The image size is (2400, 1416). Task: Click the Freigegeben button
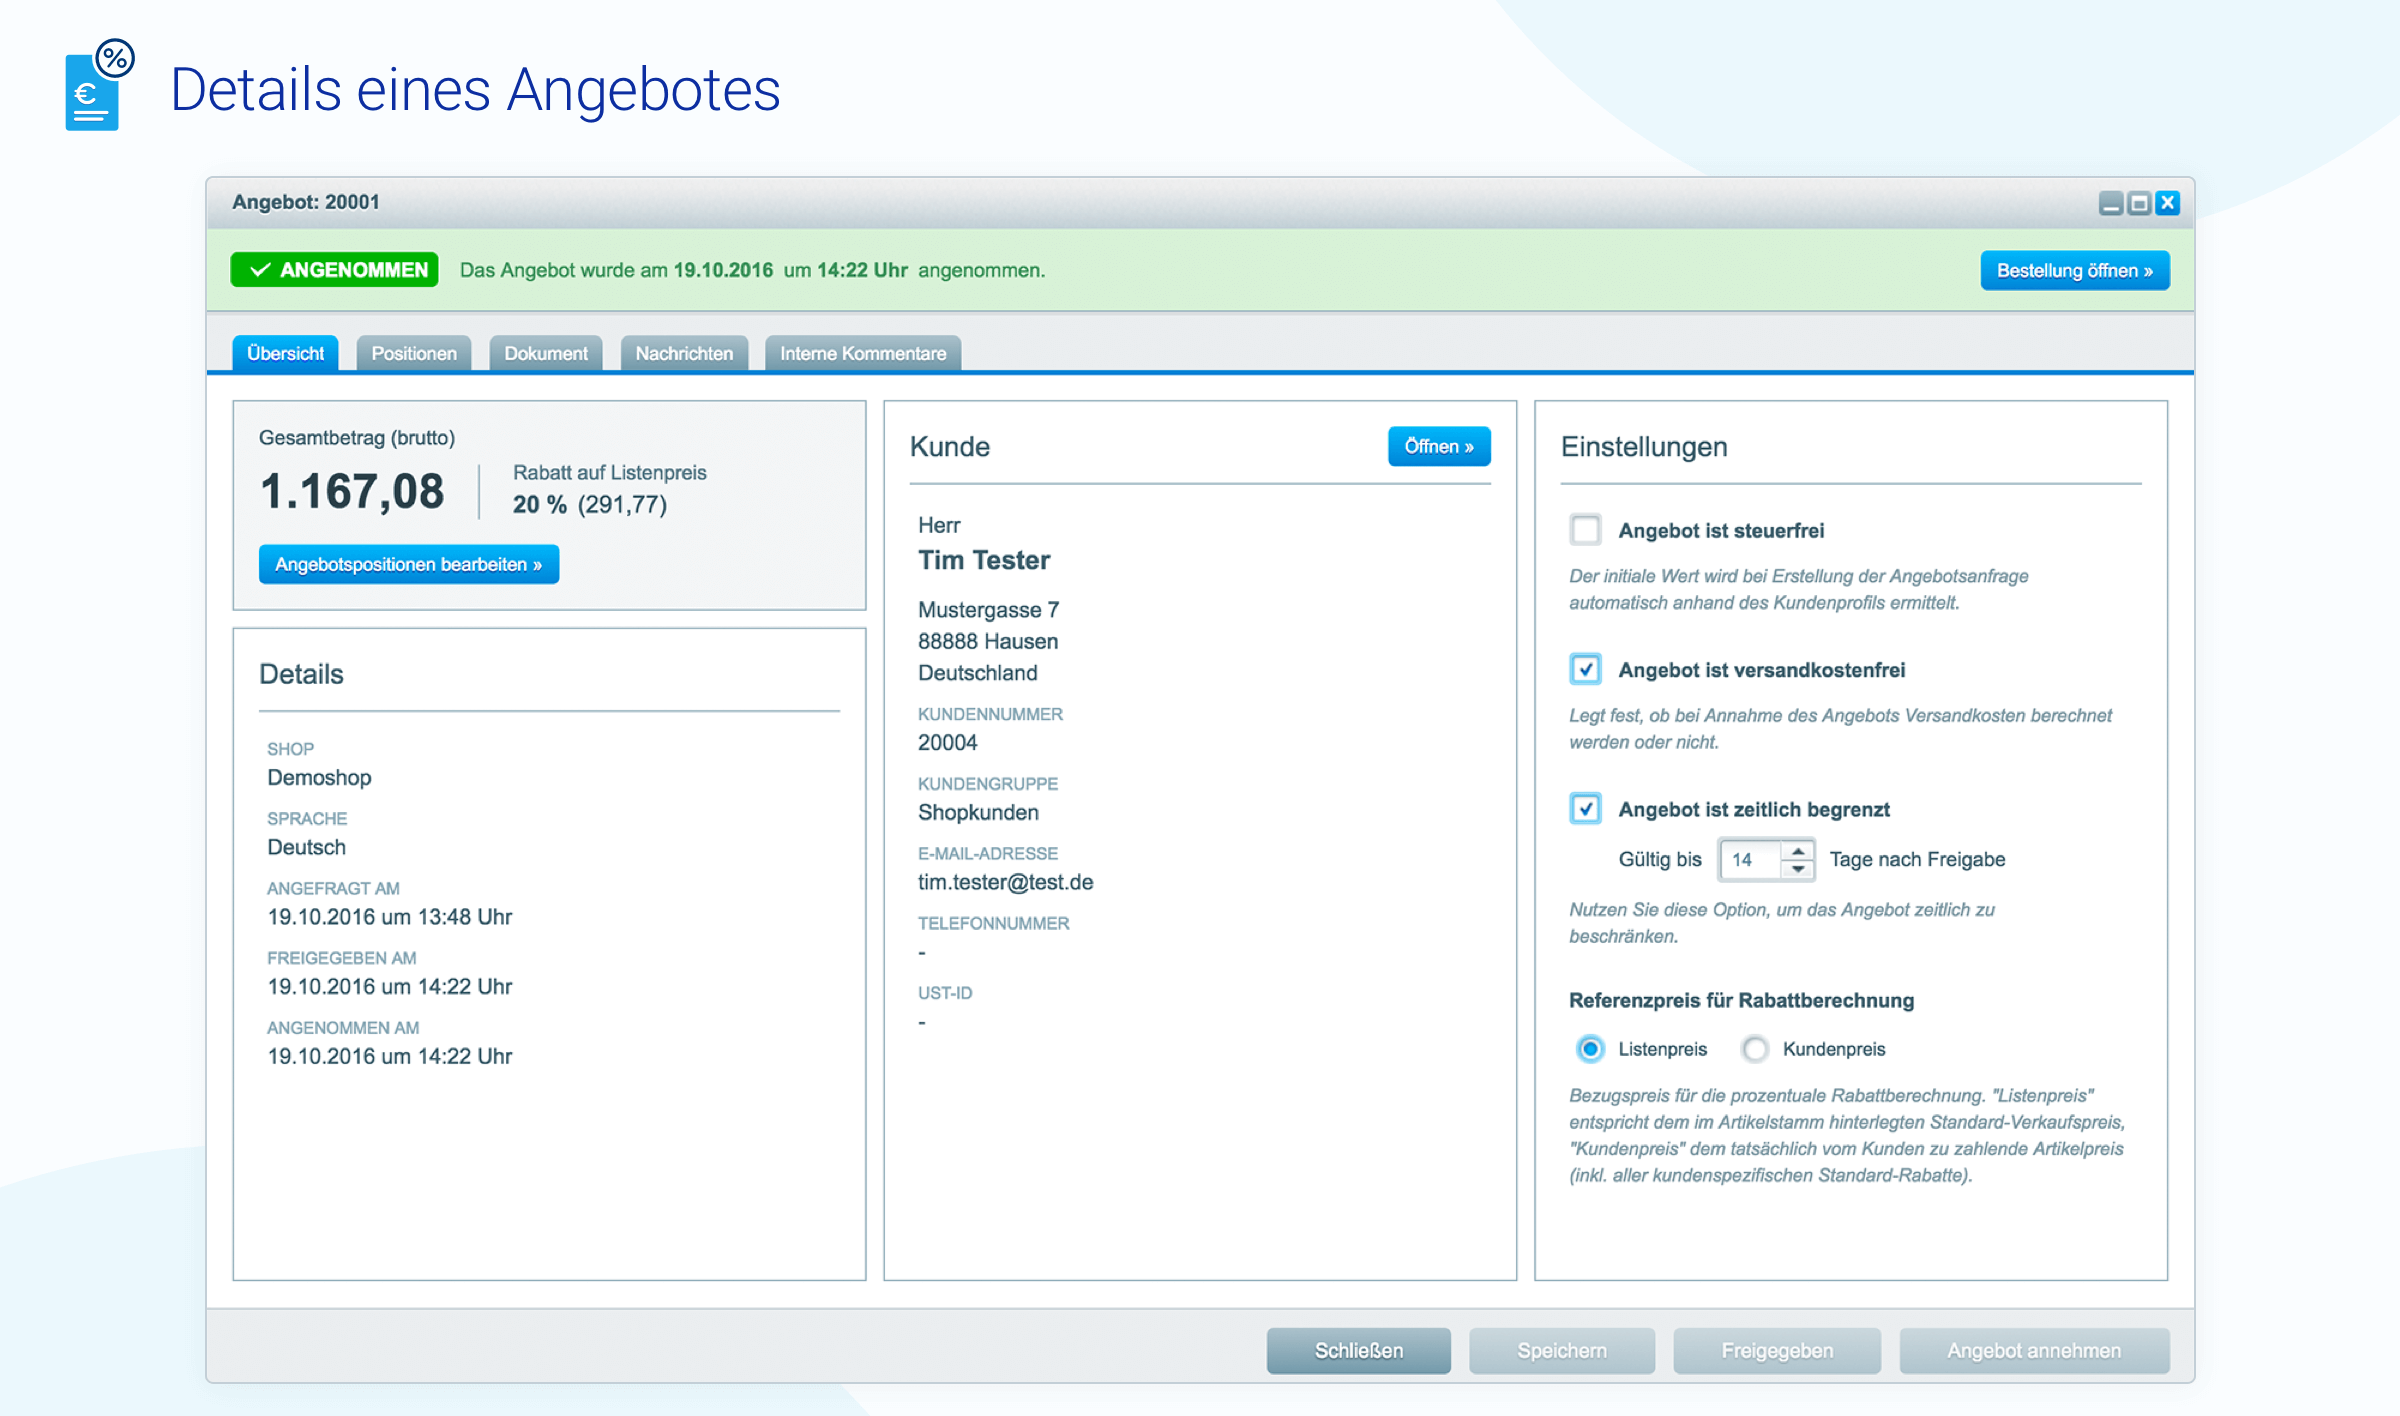click(x=1777, y=1351)
